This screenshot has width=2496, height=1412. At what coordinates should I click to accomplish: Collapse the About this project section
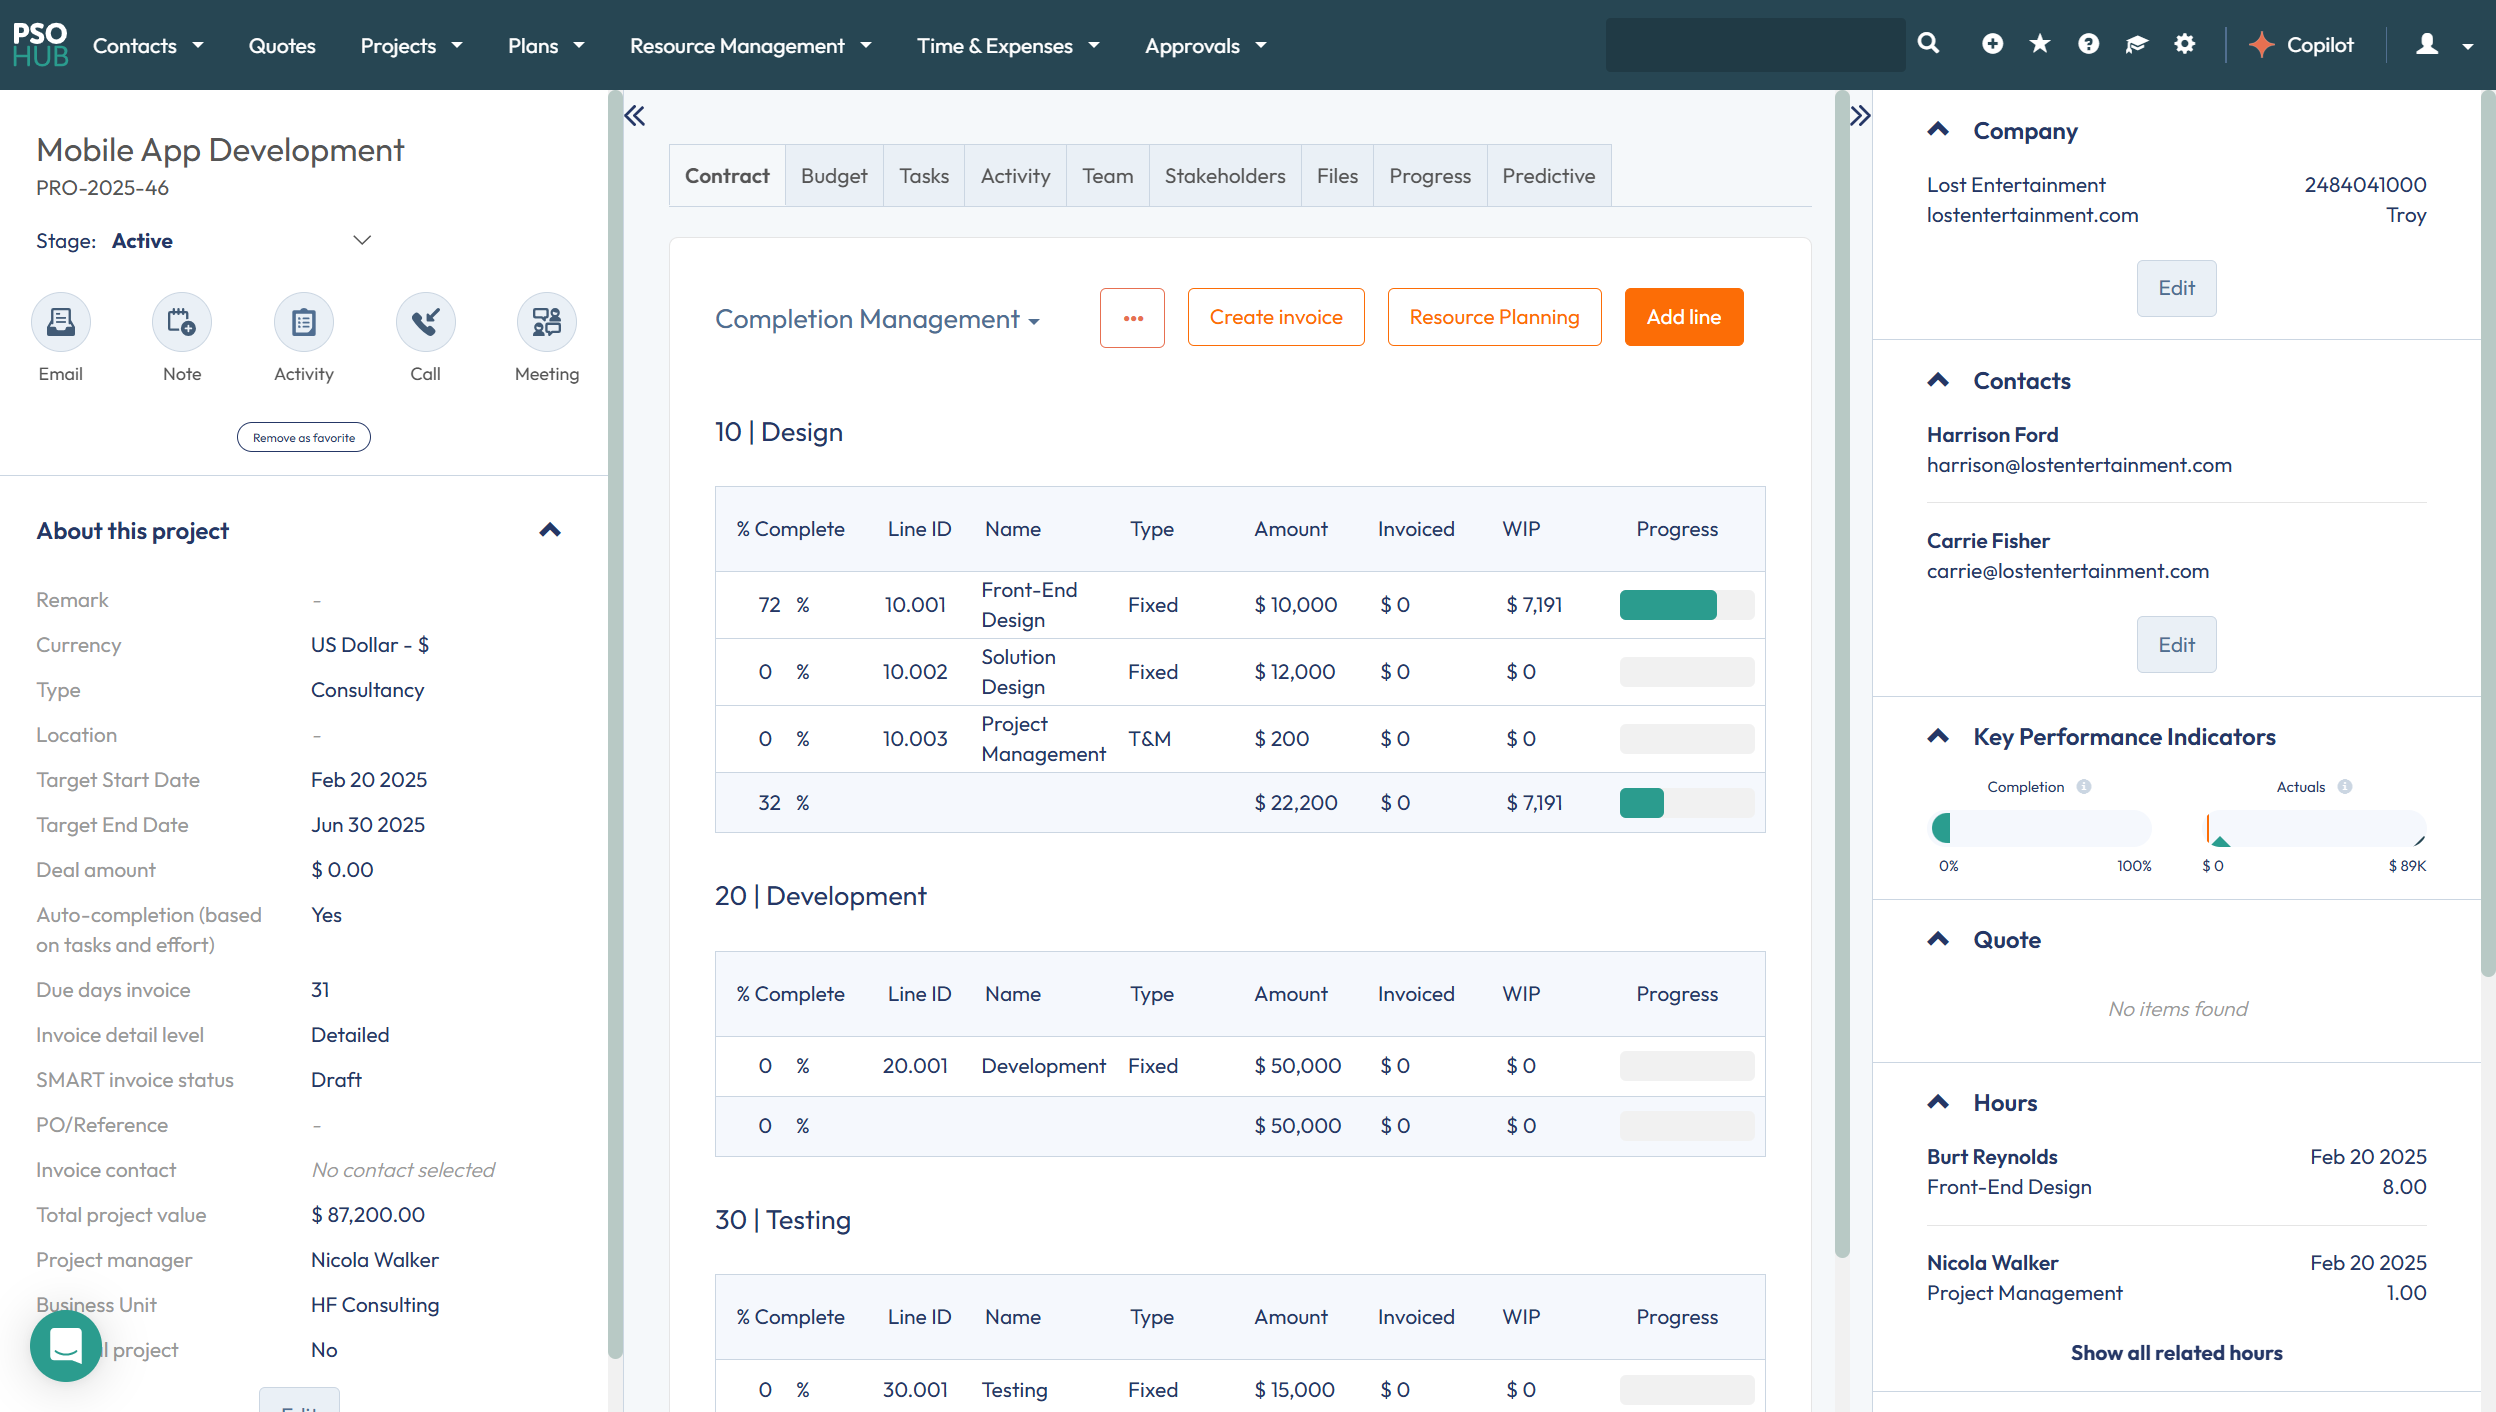tap(550, 531)
